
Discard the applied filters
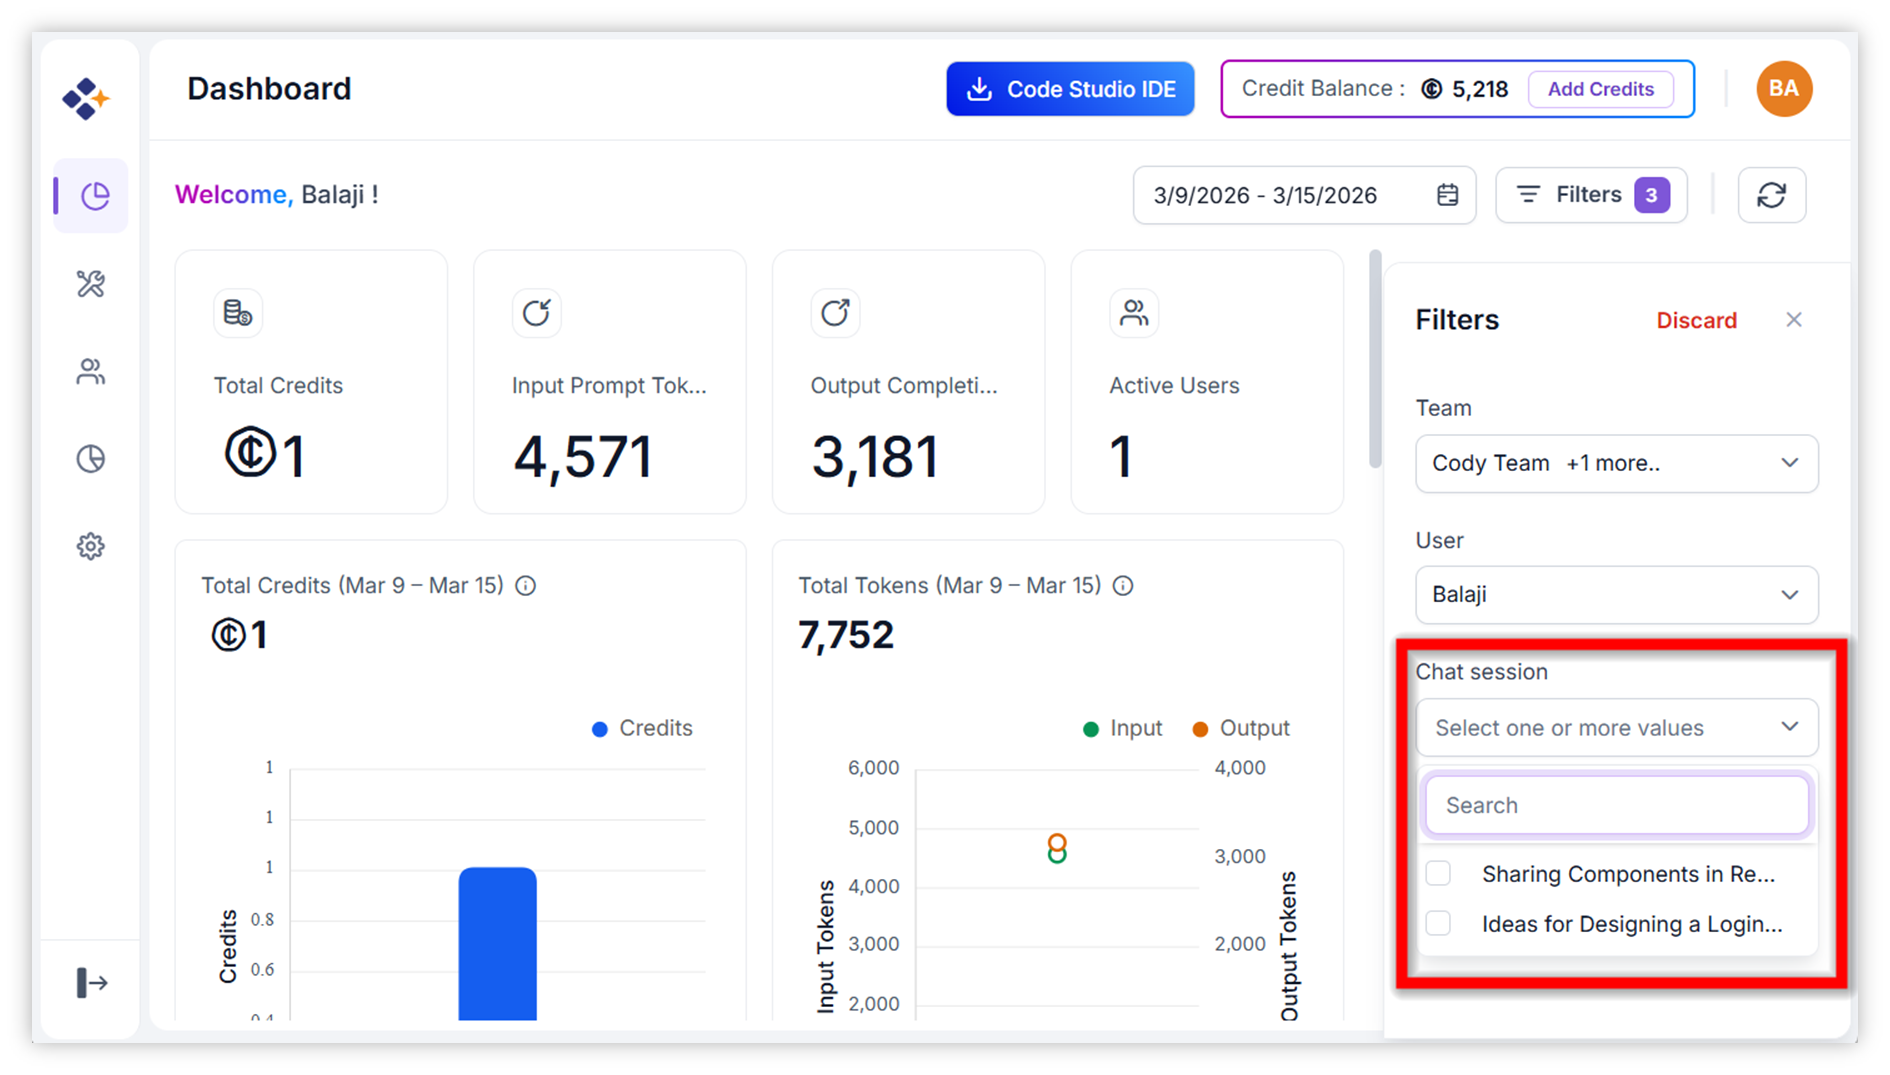pos(1696,320)
